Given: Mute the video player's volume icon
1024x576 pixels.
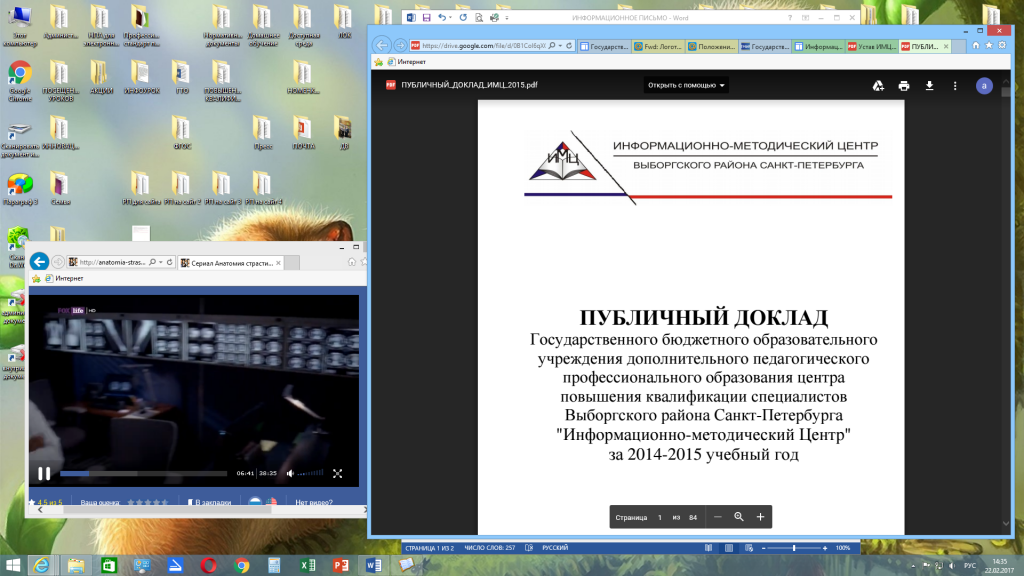Looking at the screenshot, I should tap(290, 473).
